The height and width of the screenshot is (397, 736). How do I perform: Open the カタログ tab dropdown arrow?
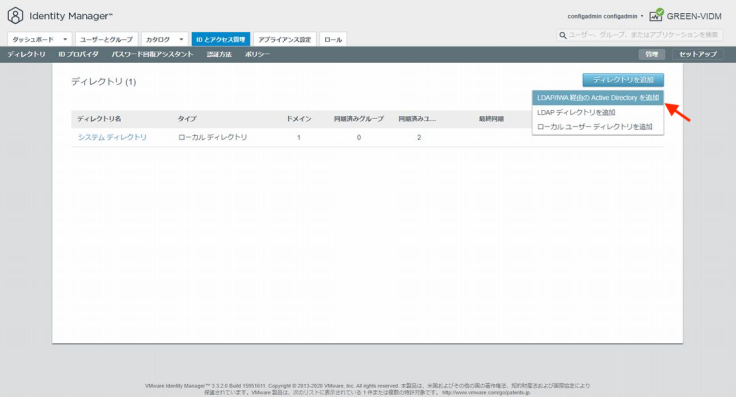pos(181,39)
